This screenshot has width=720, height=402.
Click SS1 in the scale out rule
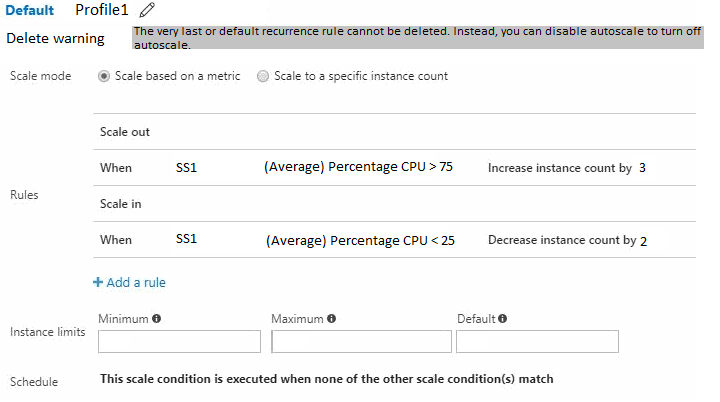(186, 168)
